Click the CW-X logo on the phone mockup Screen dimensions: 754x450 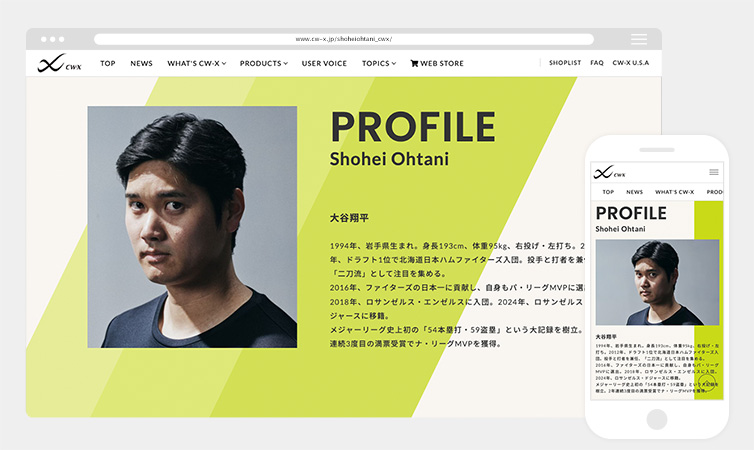pyautogui.click(x=609, y=172)
